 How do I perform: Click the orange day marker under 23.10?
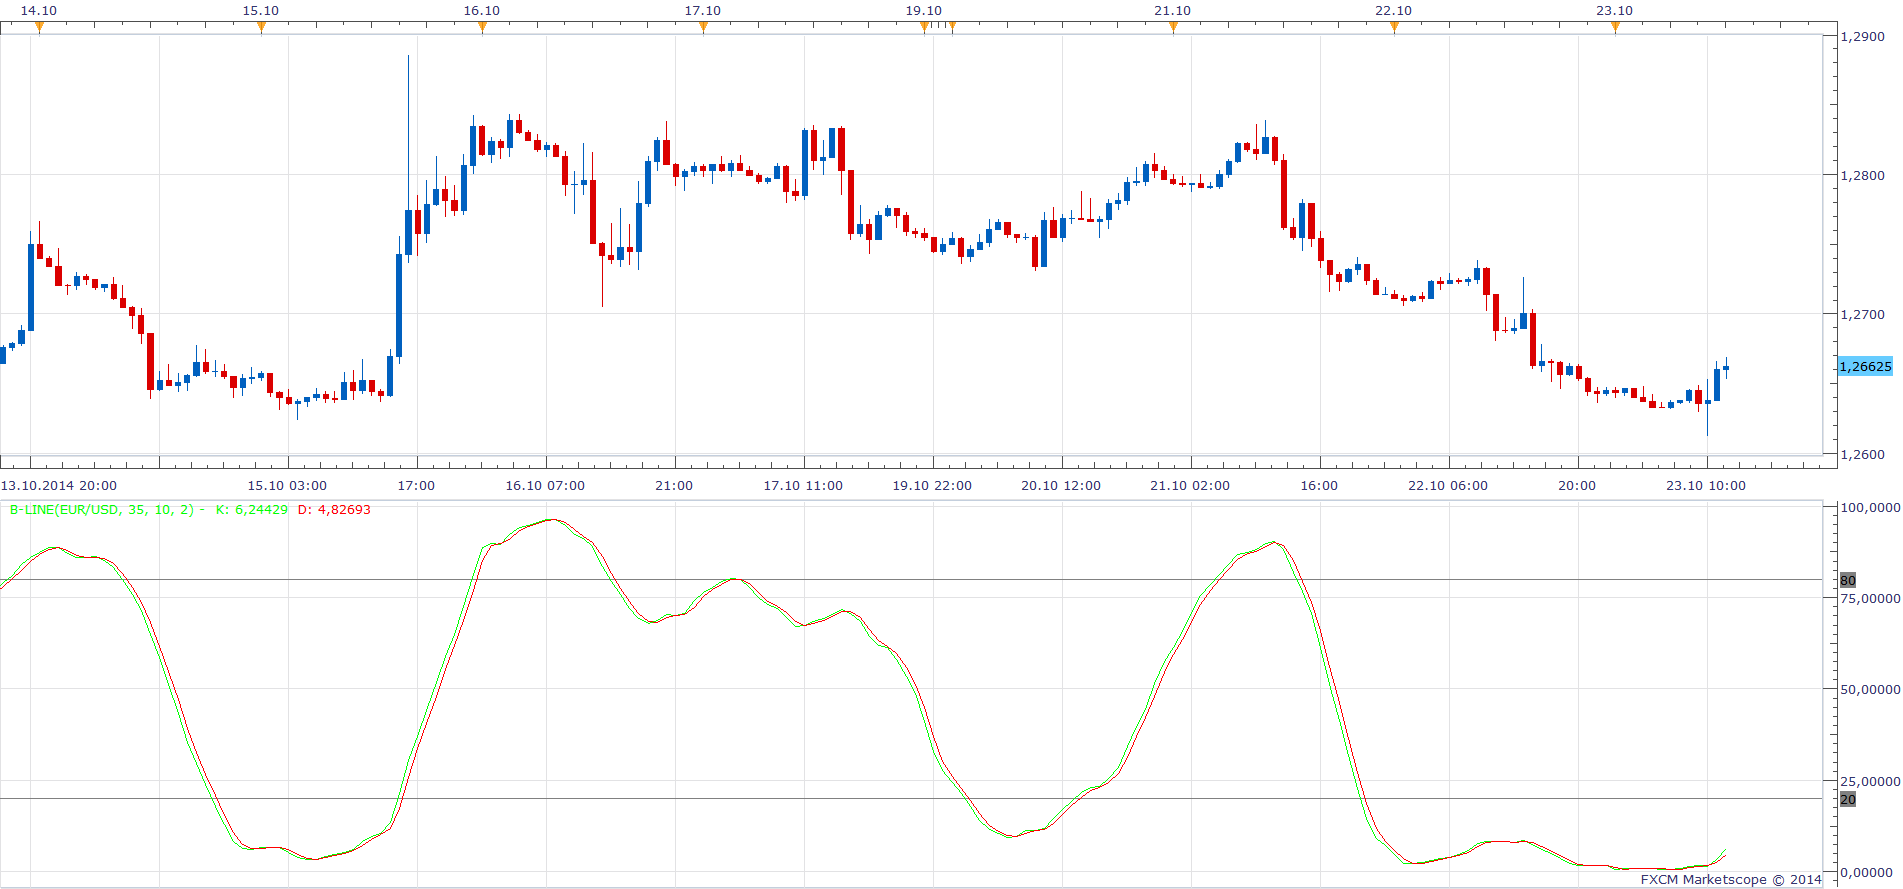coord(1615,28)
